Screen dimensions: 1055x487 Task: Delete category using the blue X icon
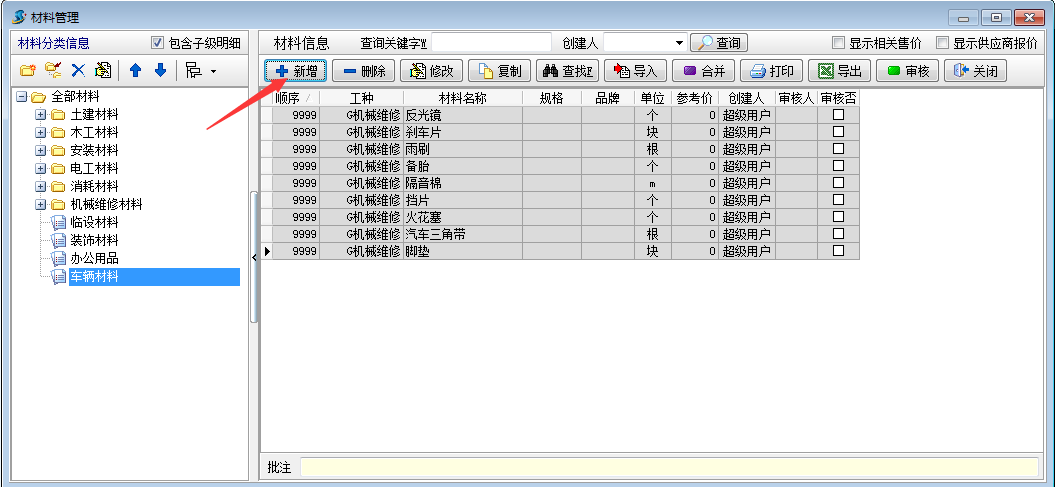click(77, 70)
